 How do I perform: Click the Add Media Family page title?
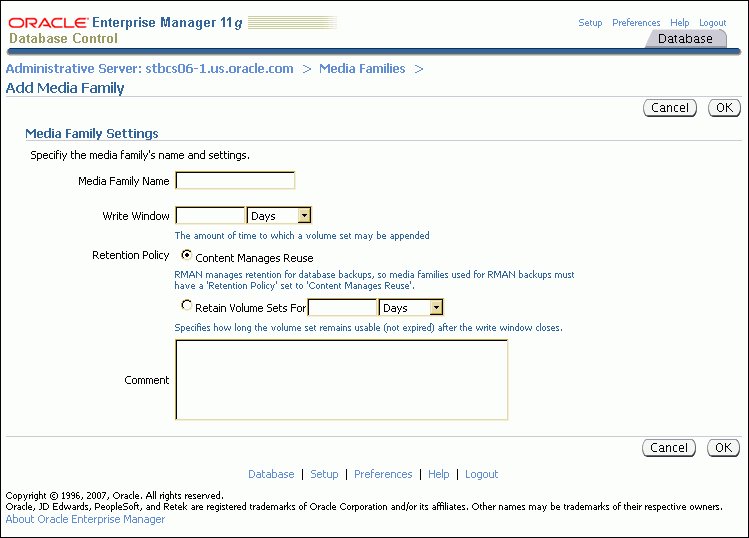coord(65,88)
